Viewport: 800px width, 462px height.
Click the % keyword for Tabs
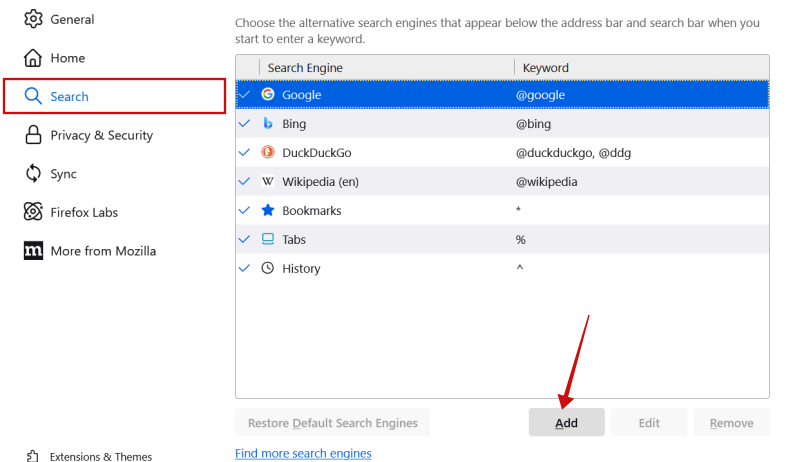520,239
